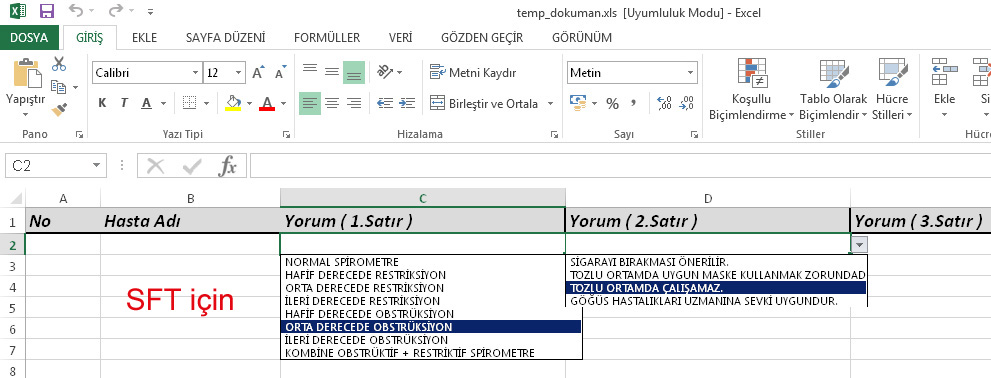
Task: Switch to the VERİ tab
Action: (x=401, y=37)
